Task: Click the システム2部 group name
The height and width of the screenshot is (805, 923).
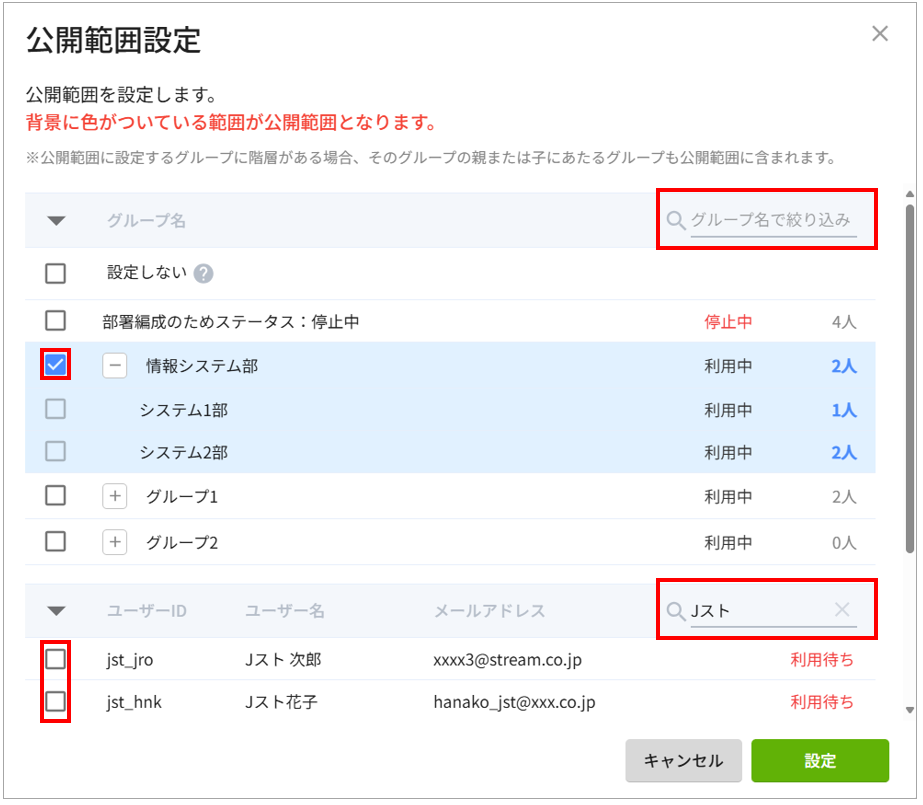Action: point(184,453)
